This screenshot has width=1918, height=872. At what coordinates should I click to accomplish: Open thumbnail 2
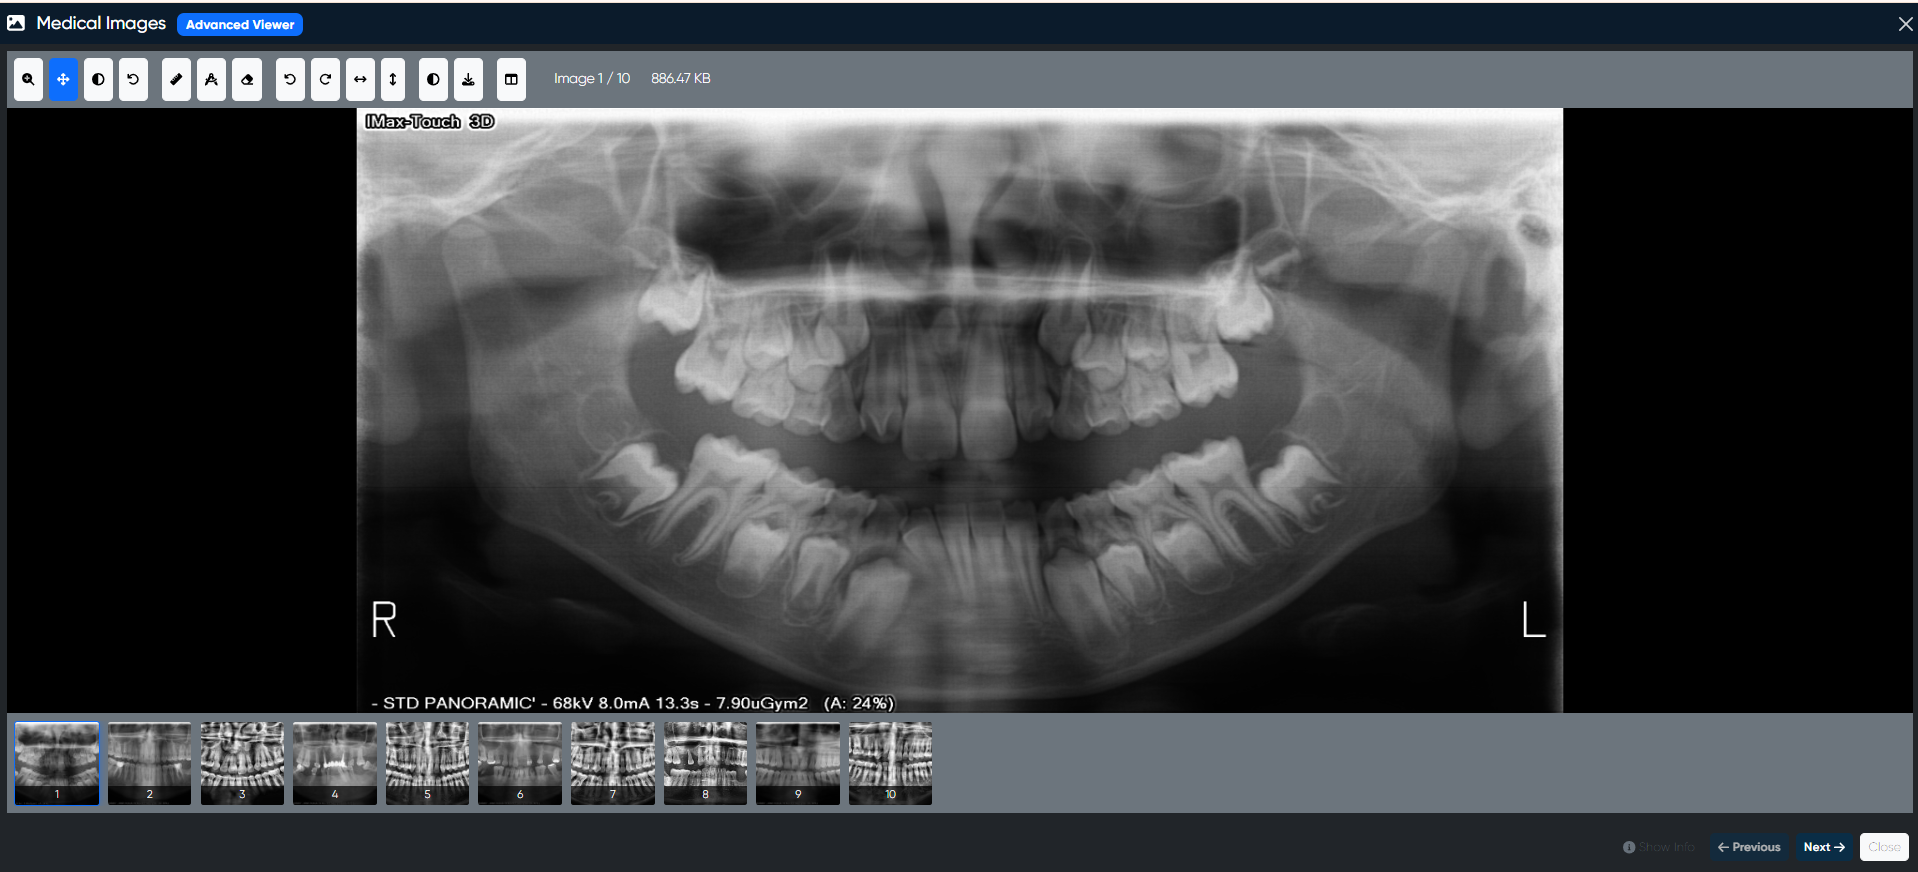[149, 764]
